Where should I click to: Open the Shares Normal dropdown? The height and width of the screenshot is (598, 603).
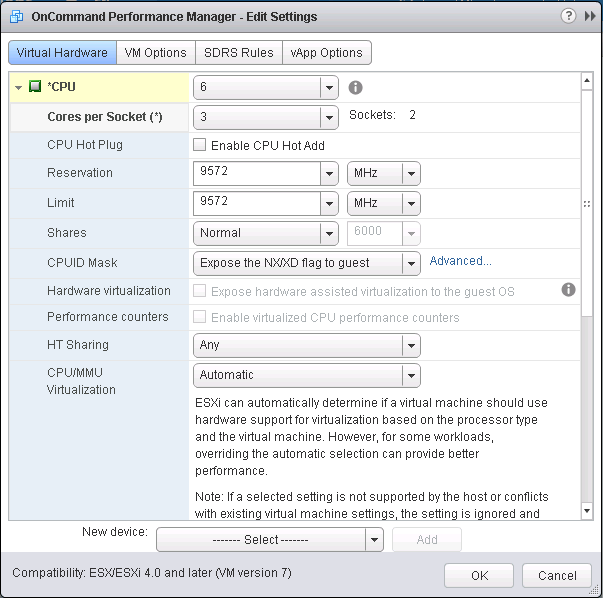point(266,233)
